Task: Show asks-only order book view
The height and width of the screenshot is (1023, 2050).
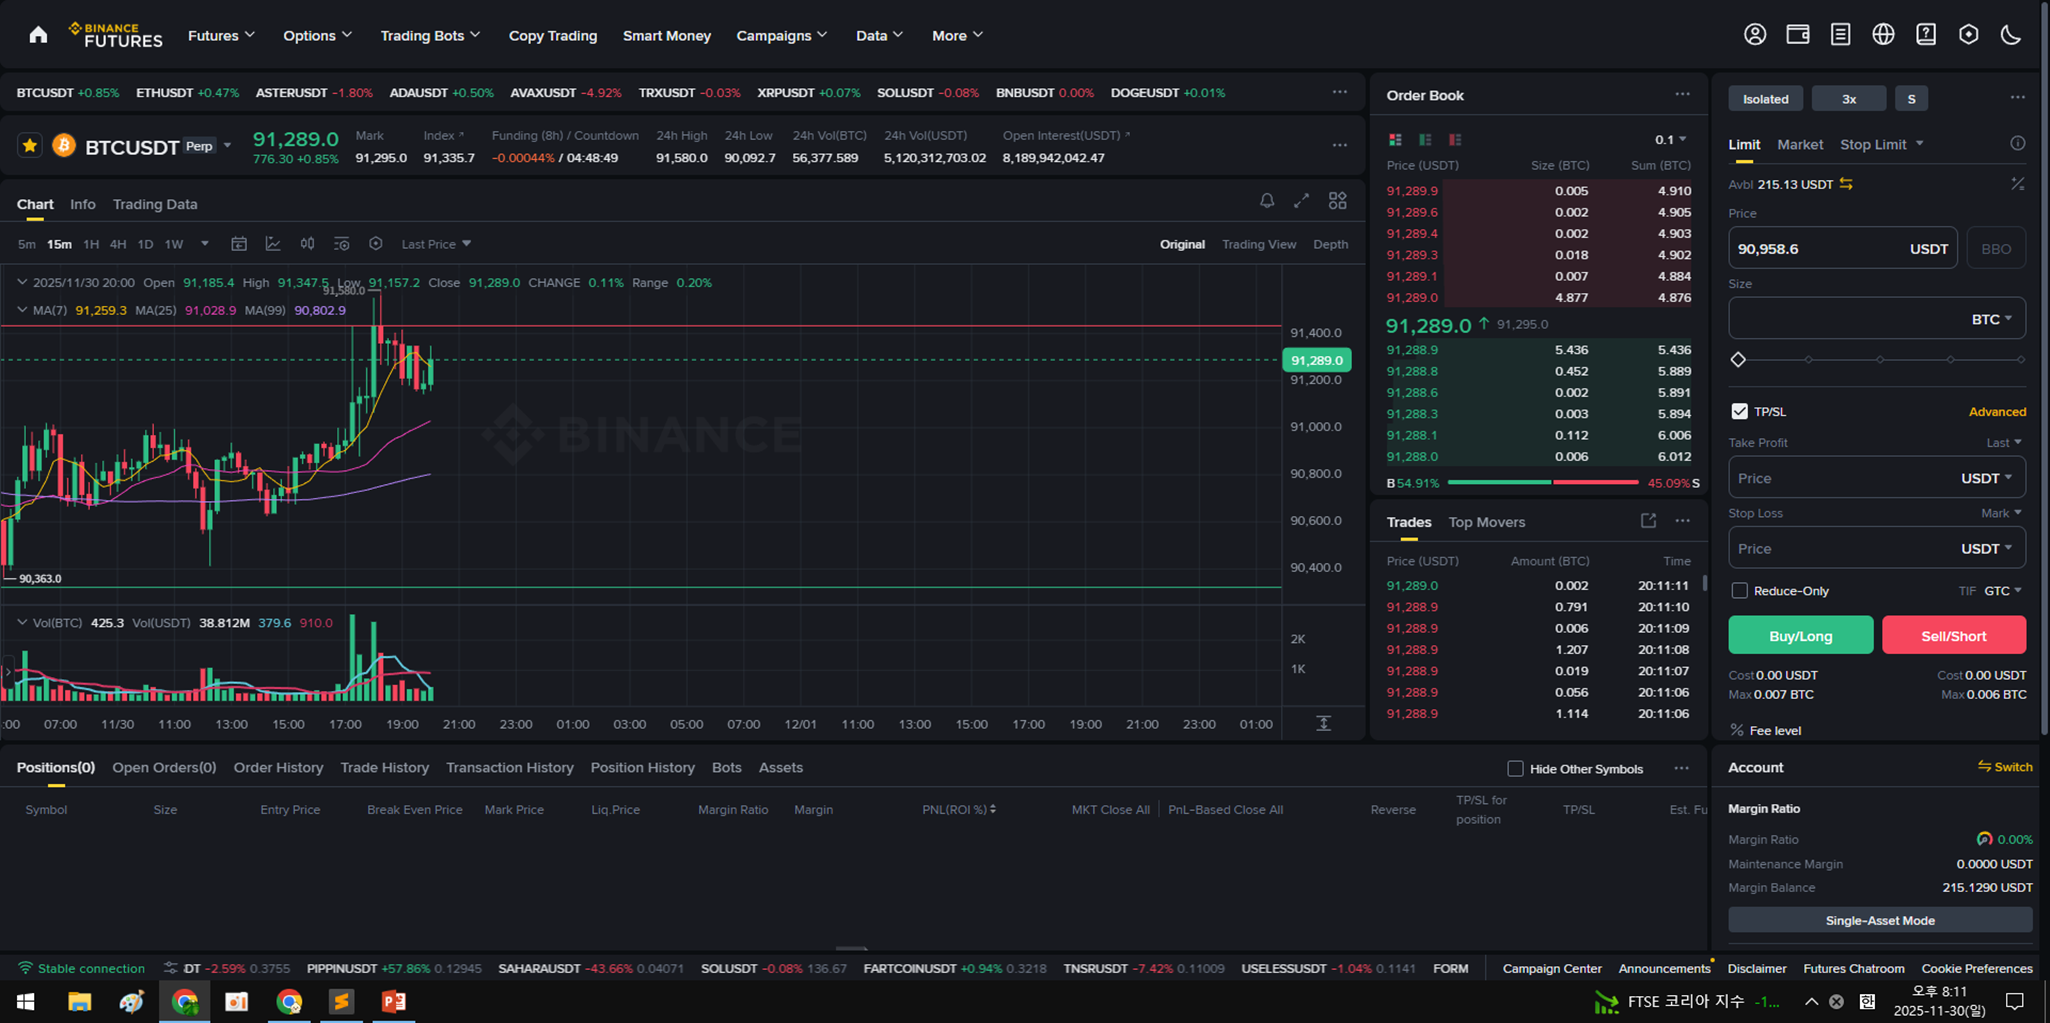Action: pos(1455,139)
